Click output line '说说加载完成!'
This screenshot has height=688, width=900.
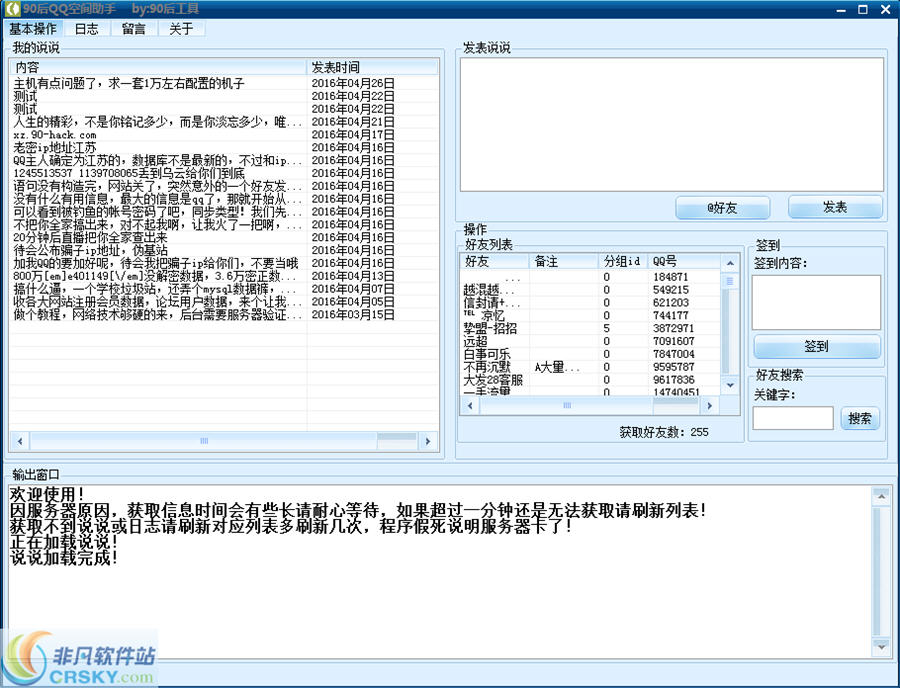tap(64, 557)
